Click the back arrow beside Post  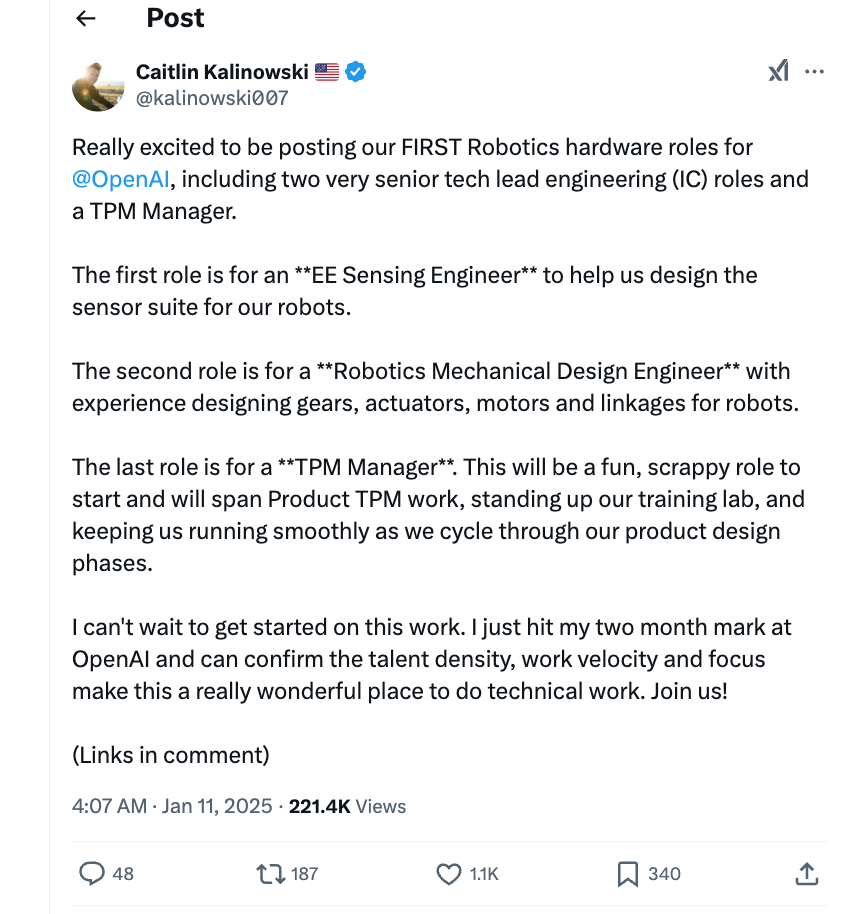[x=86, y=18]
